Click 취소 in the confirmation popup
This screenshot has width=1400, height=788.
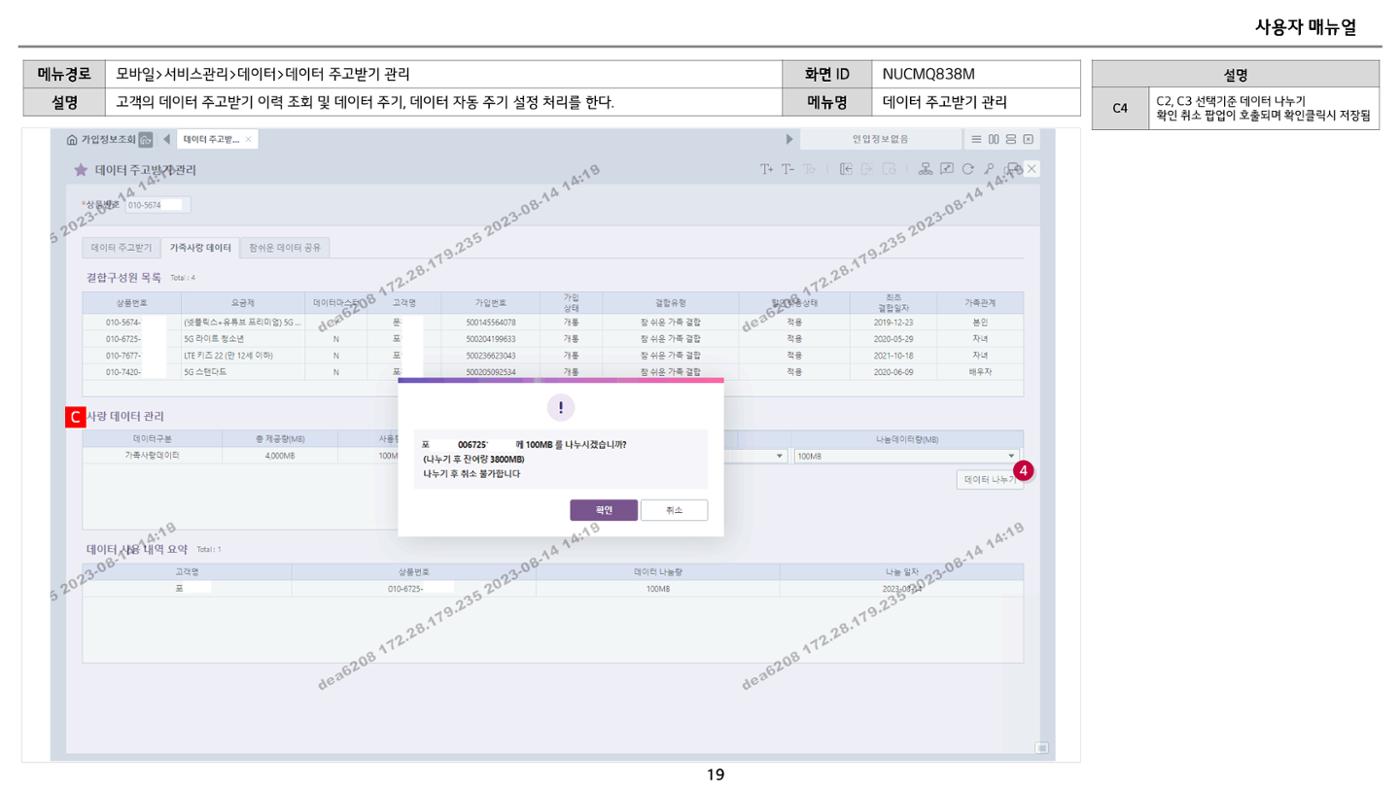point(674,510)
